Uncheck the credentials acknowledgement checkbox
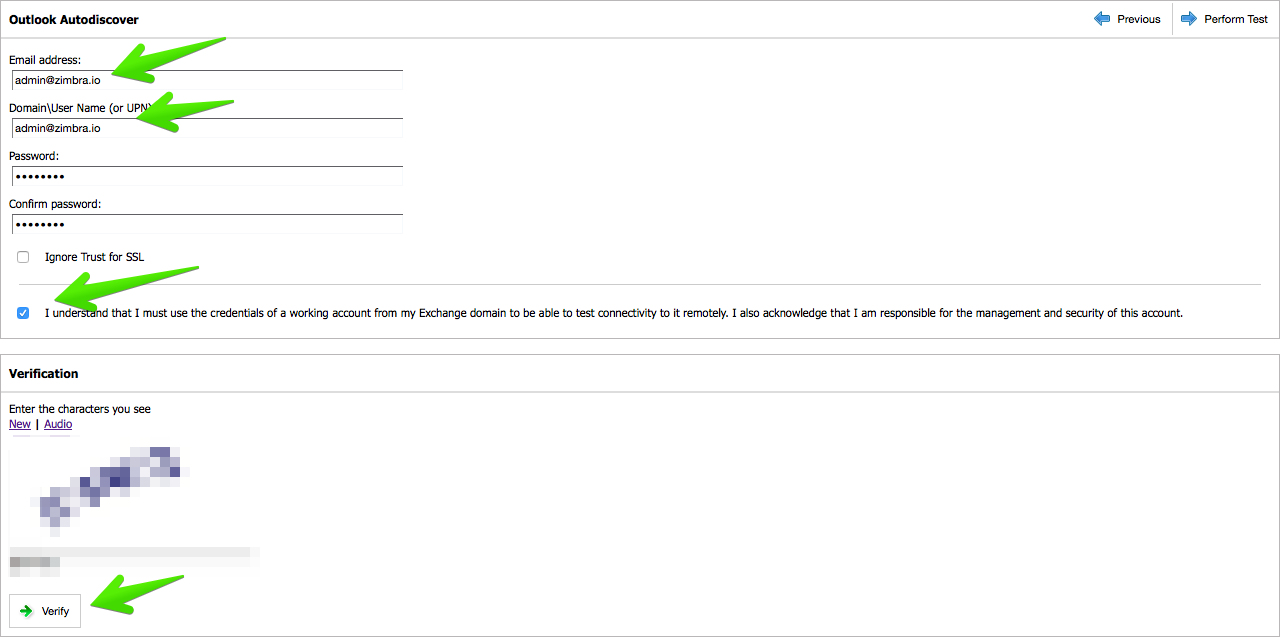Image resolution: width=1280 pixels, height=637 pixels. point(23,313)
